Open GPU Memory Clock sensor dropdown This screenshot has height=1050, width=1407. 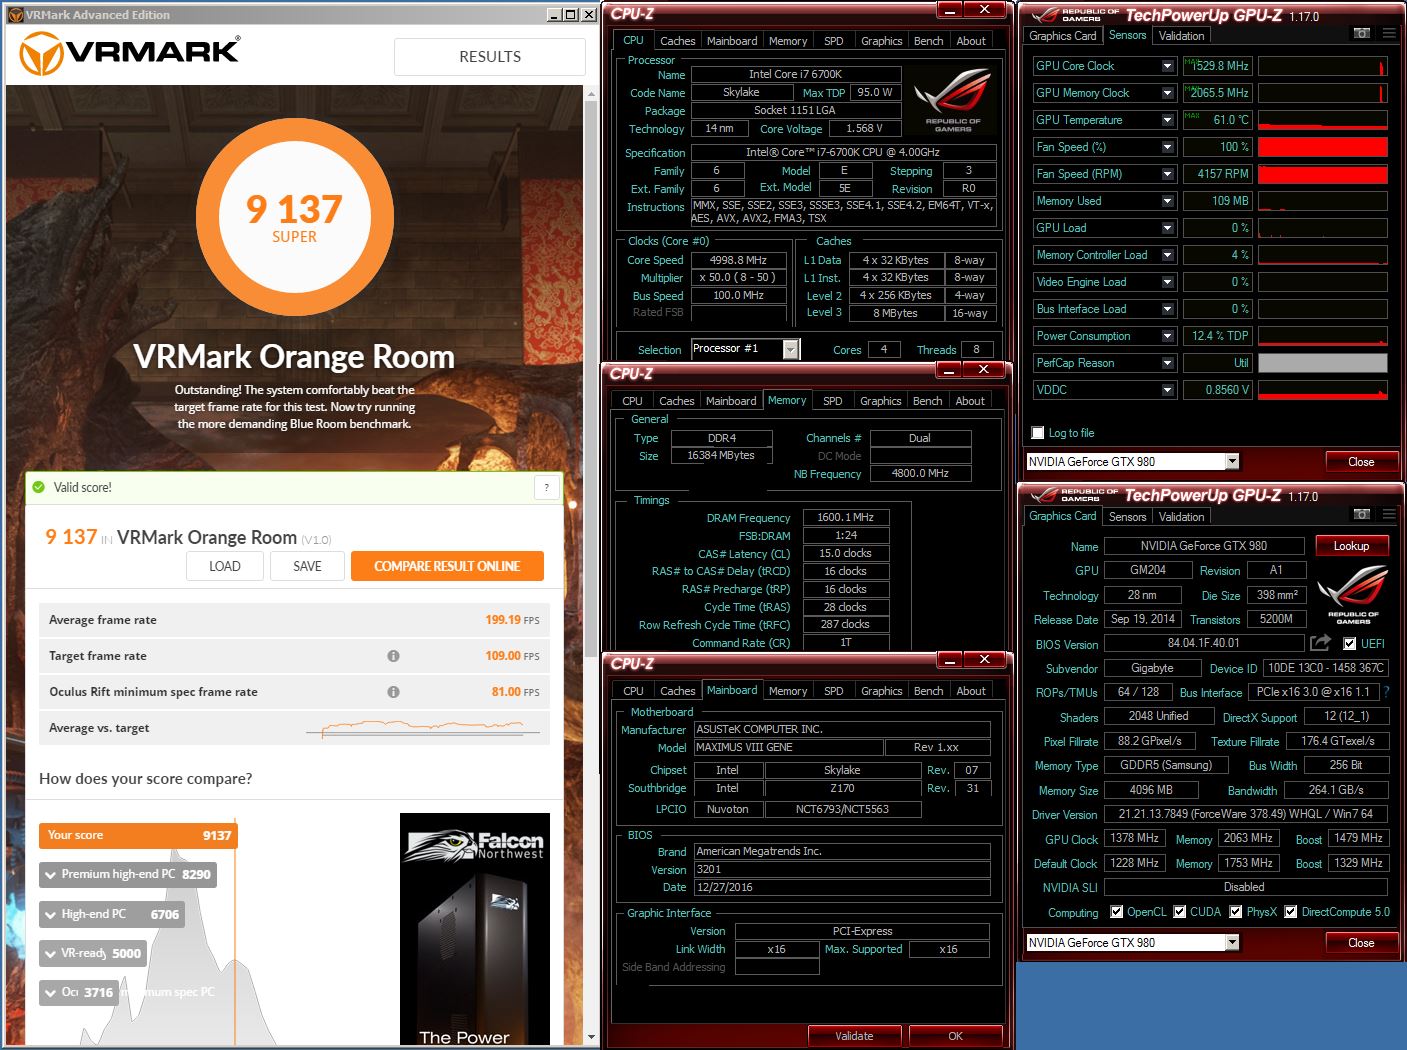click(1167, 93)
